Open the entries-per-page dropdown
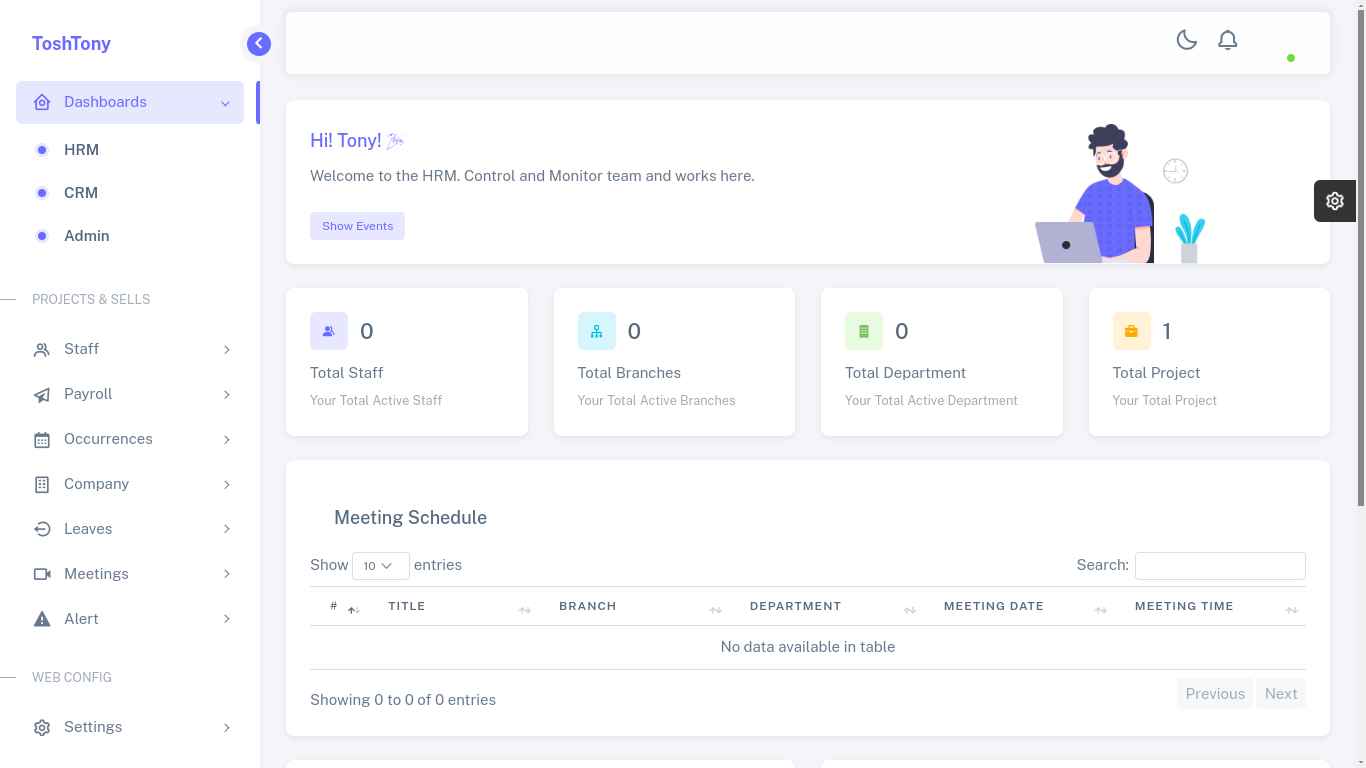Image resolution: width=1366 pixels, height=768 pixels. pyautogui.click(x=380, y=565)
